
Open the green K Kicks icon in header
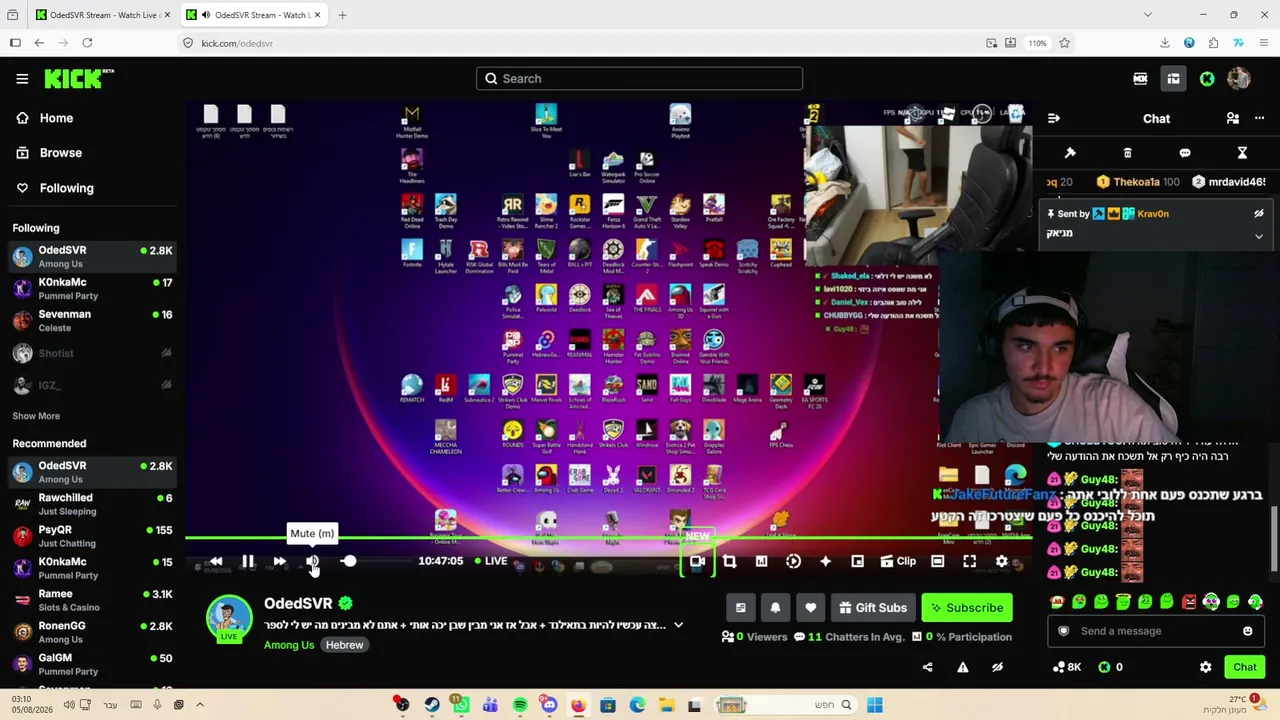1207,78
